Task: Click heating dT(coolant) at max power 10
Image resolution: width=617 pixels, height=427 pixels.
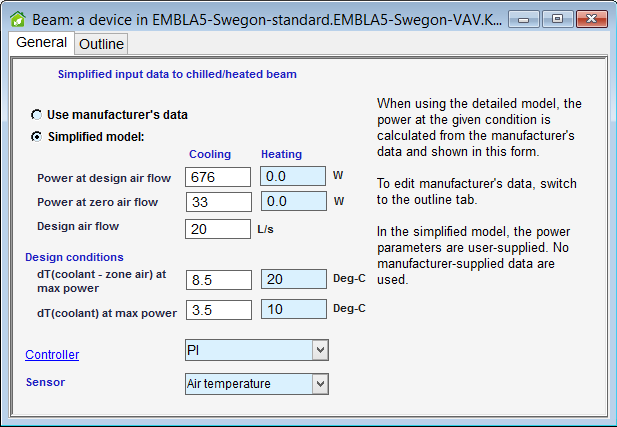Action: 294,309
